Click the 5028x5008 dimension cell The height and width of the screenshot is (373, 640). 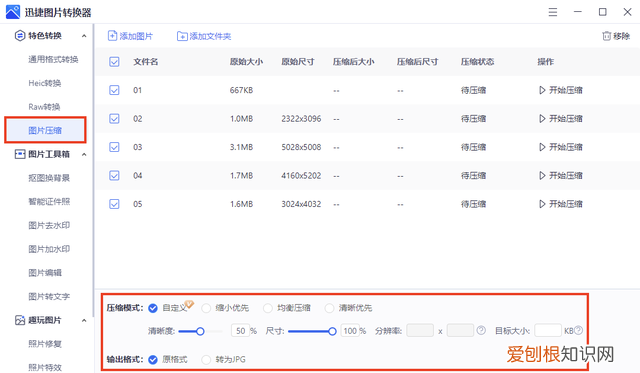301,147
